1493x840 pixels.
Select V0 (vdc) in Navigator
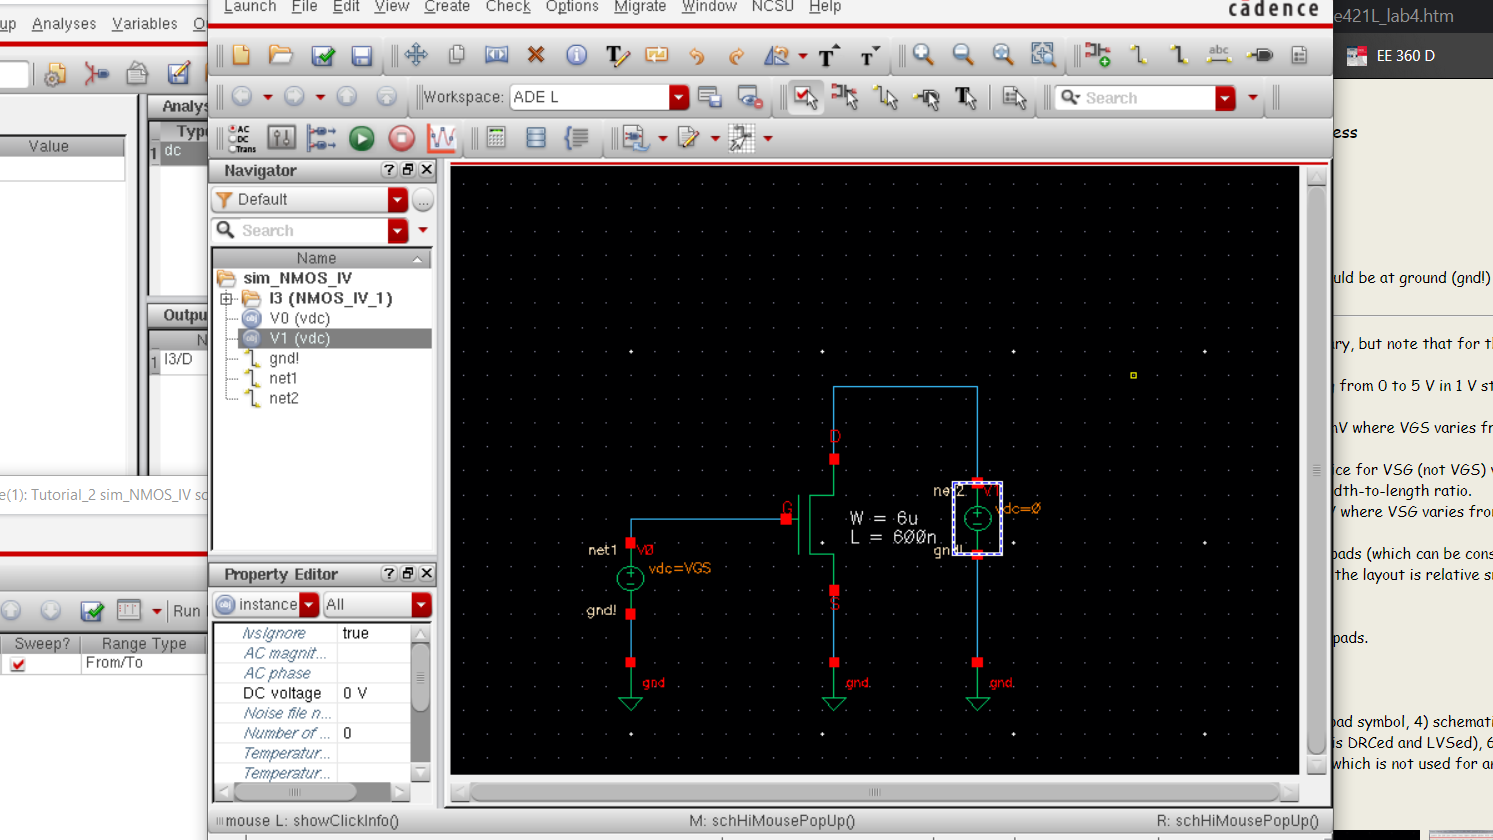point(299,318)
